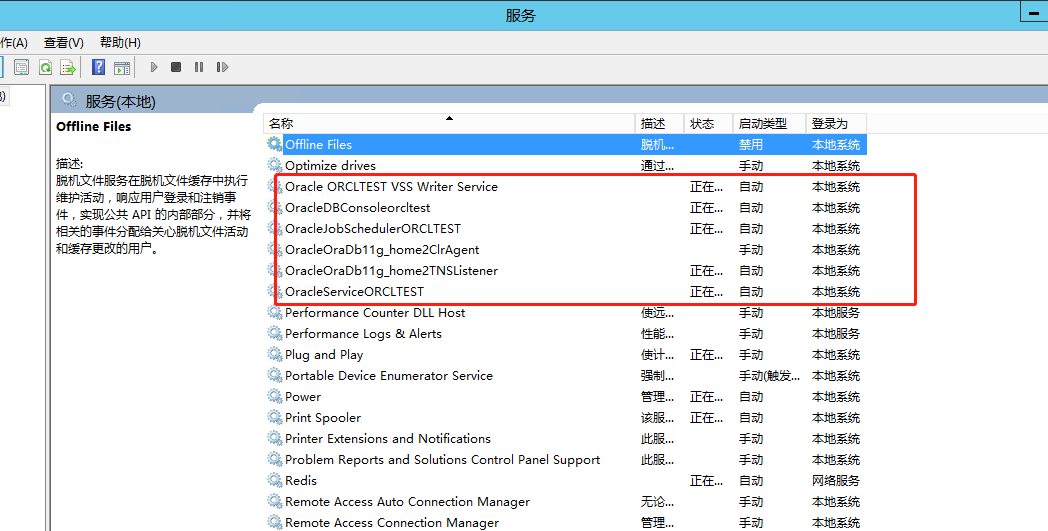Click gear icon of Performance Counter DLL Host
The height and width of the screenshot is (531, 1048).
274,312
